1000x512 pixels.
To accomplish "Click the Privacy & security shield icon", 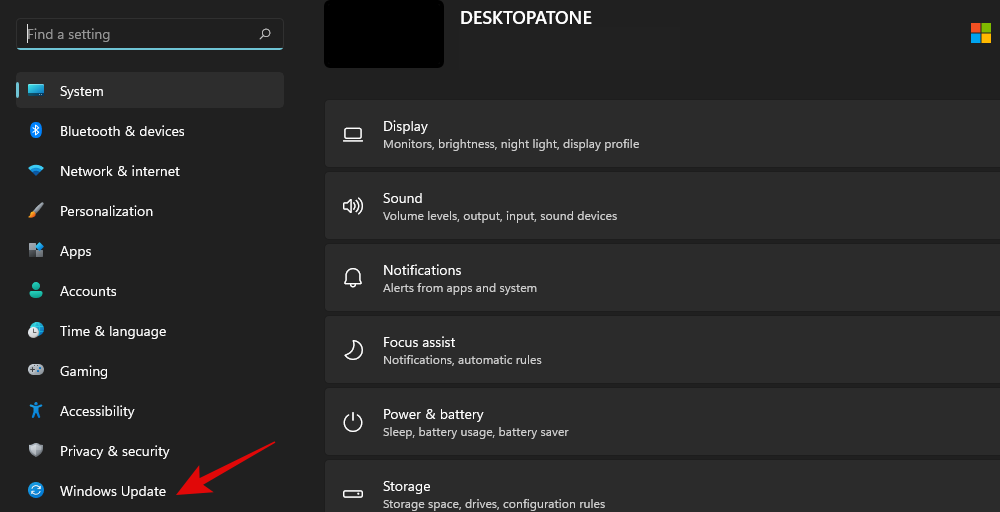I will [36, 451].
